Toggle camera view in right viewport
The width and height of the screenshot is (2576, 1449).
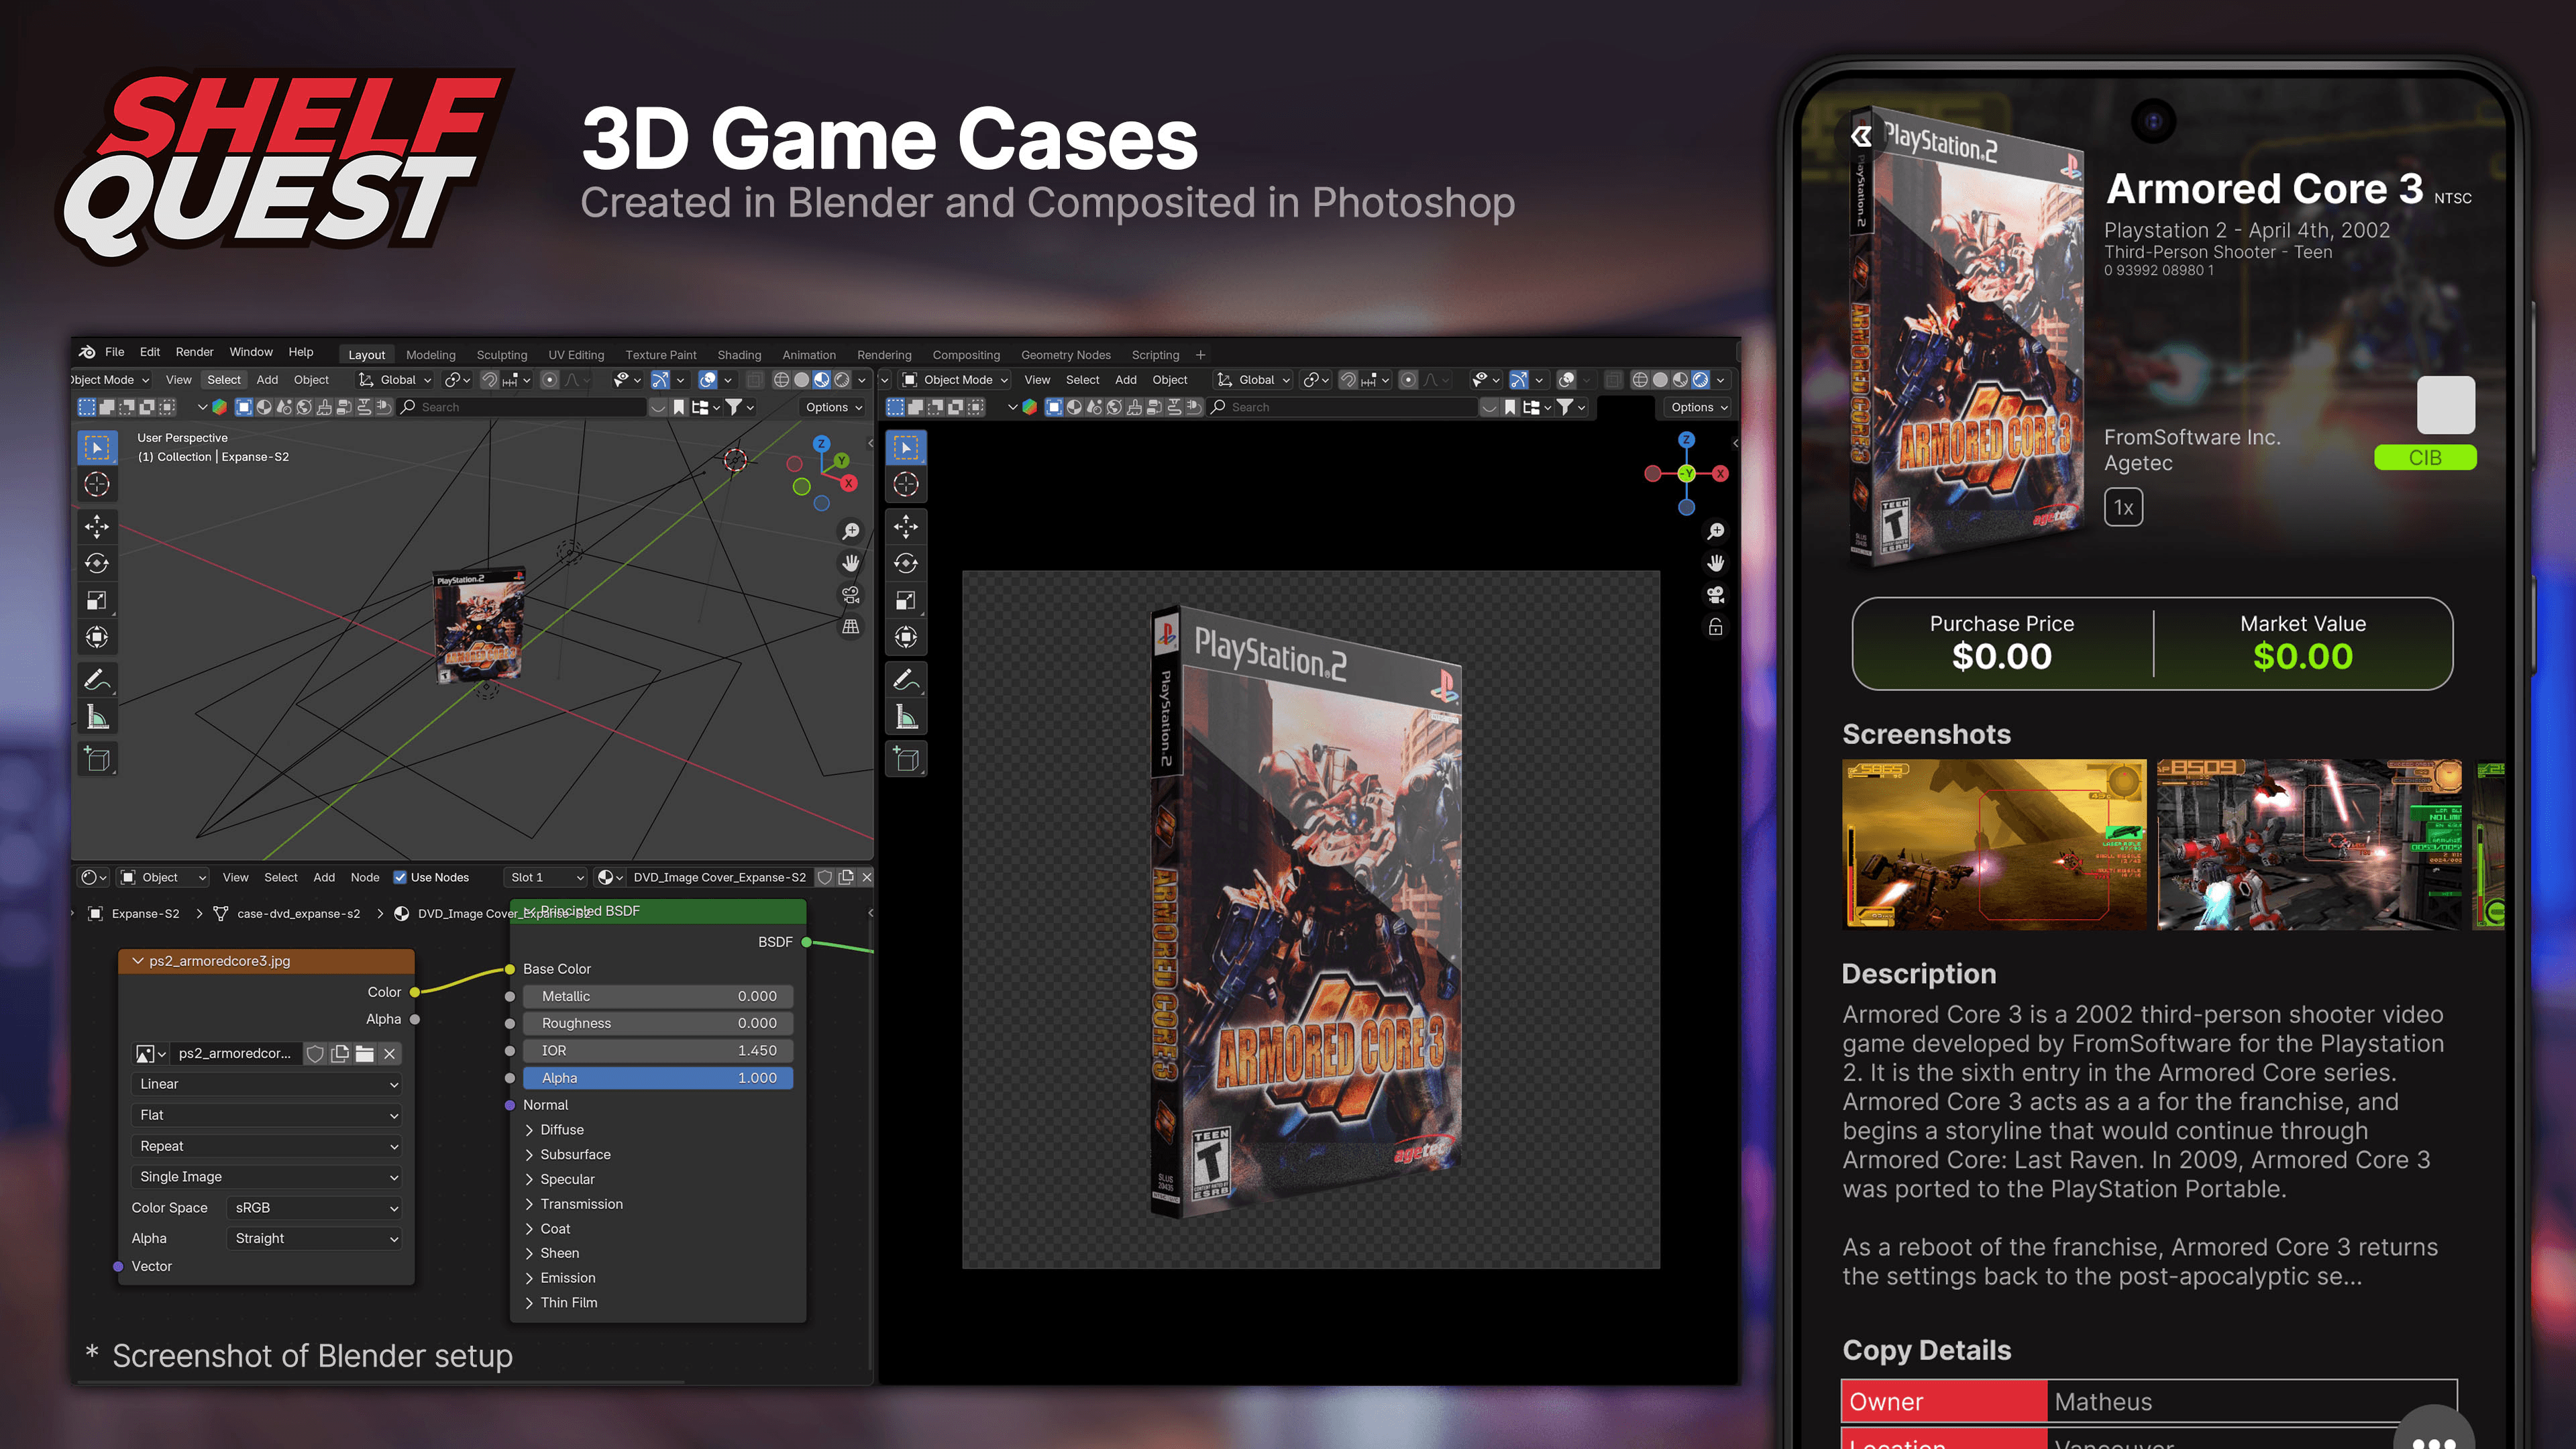pyautogui.click(x=1716, y=595)
